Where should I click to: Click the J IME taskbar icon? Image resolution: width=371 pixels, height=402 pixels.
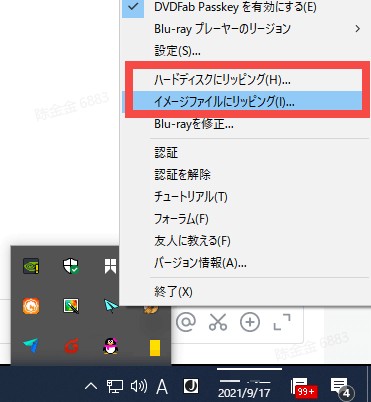click(191, 386)
